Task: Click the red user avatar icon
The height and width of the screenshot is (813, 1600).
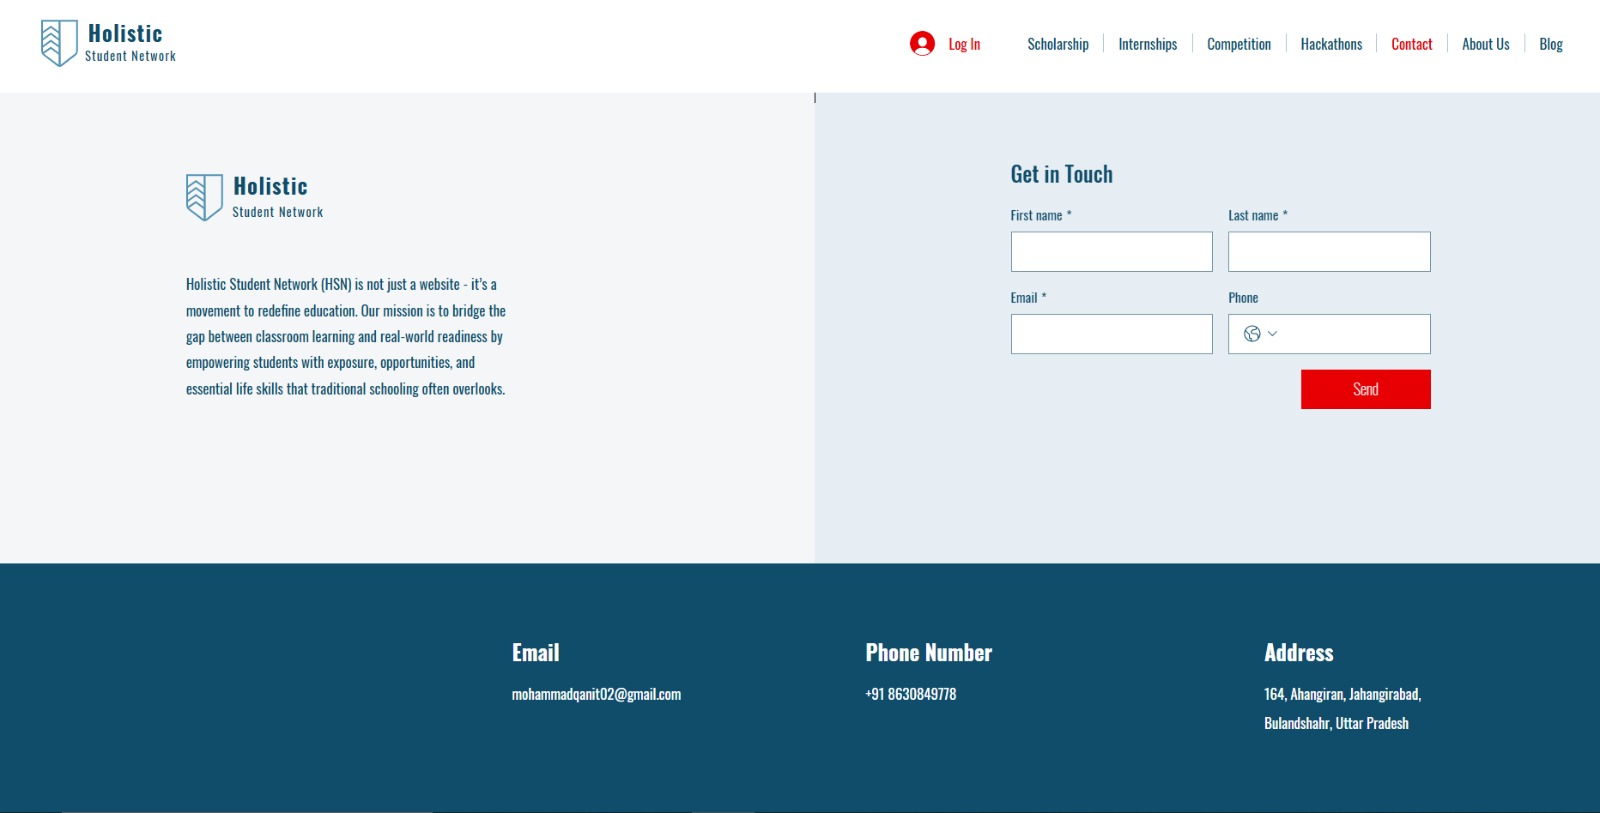Action: coord(922,44)
